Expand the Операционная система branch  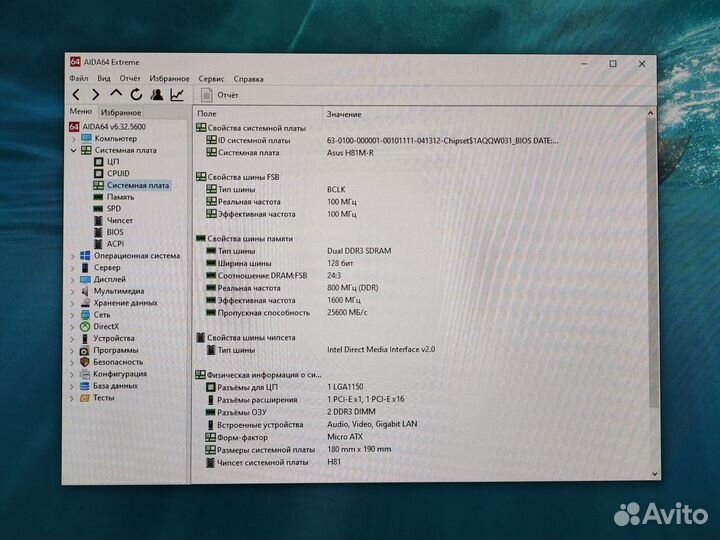[73, 256]
